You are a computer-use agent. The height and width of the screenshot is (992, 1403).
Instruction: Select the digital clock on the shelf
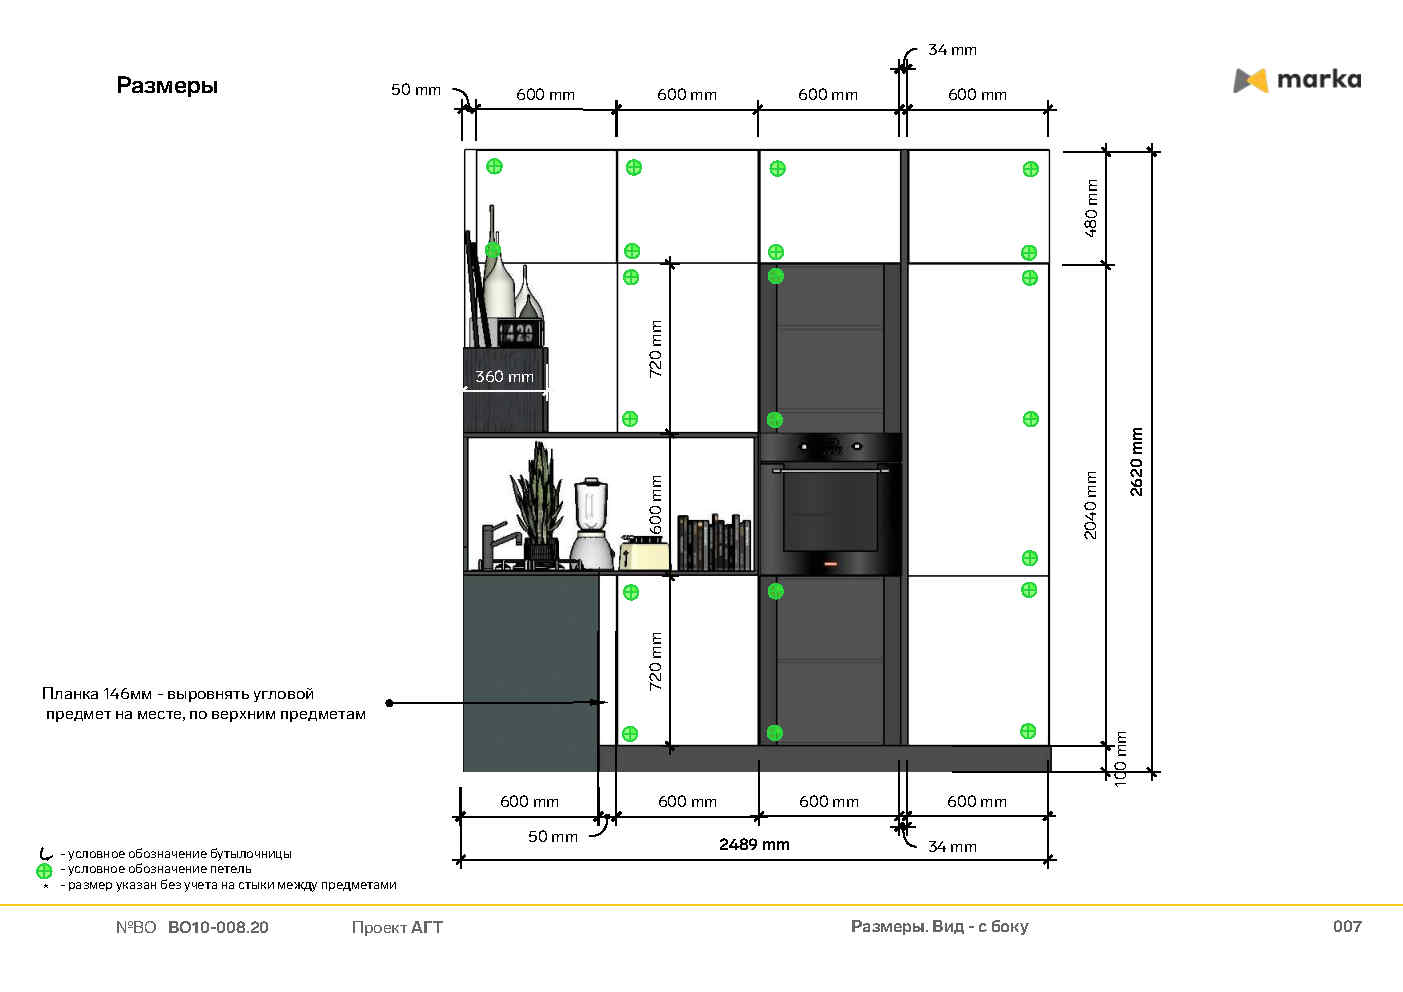click(x=519, y=333)
